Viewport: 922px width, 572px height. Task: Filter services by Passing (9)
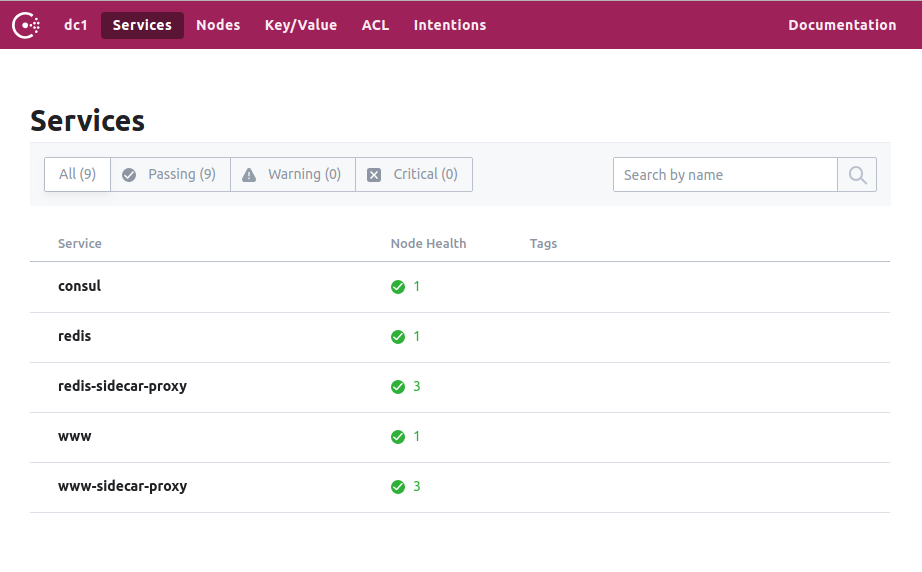[x=171, y=174]
